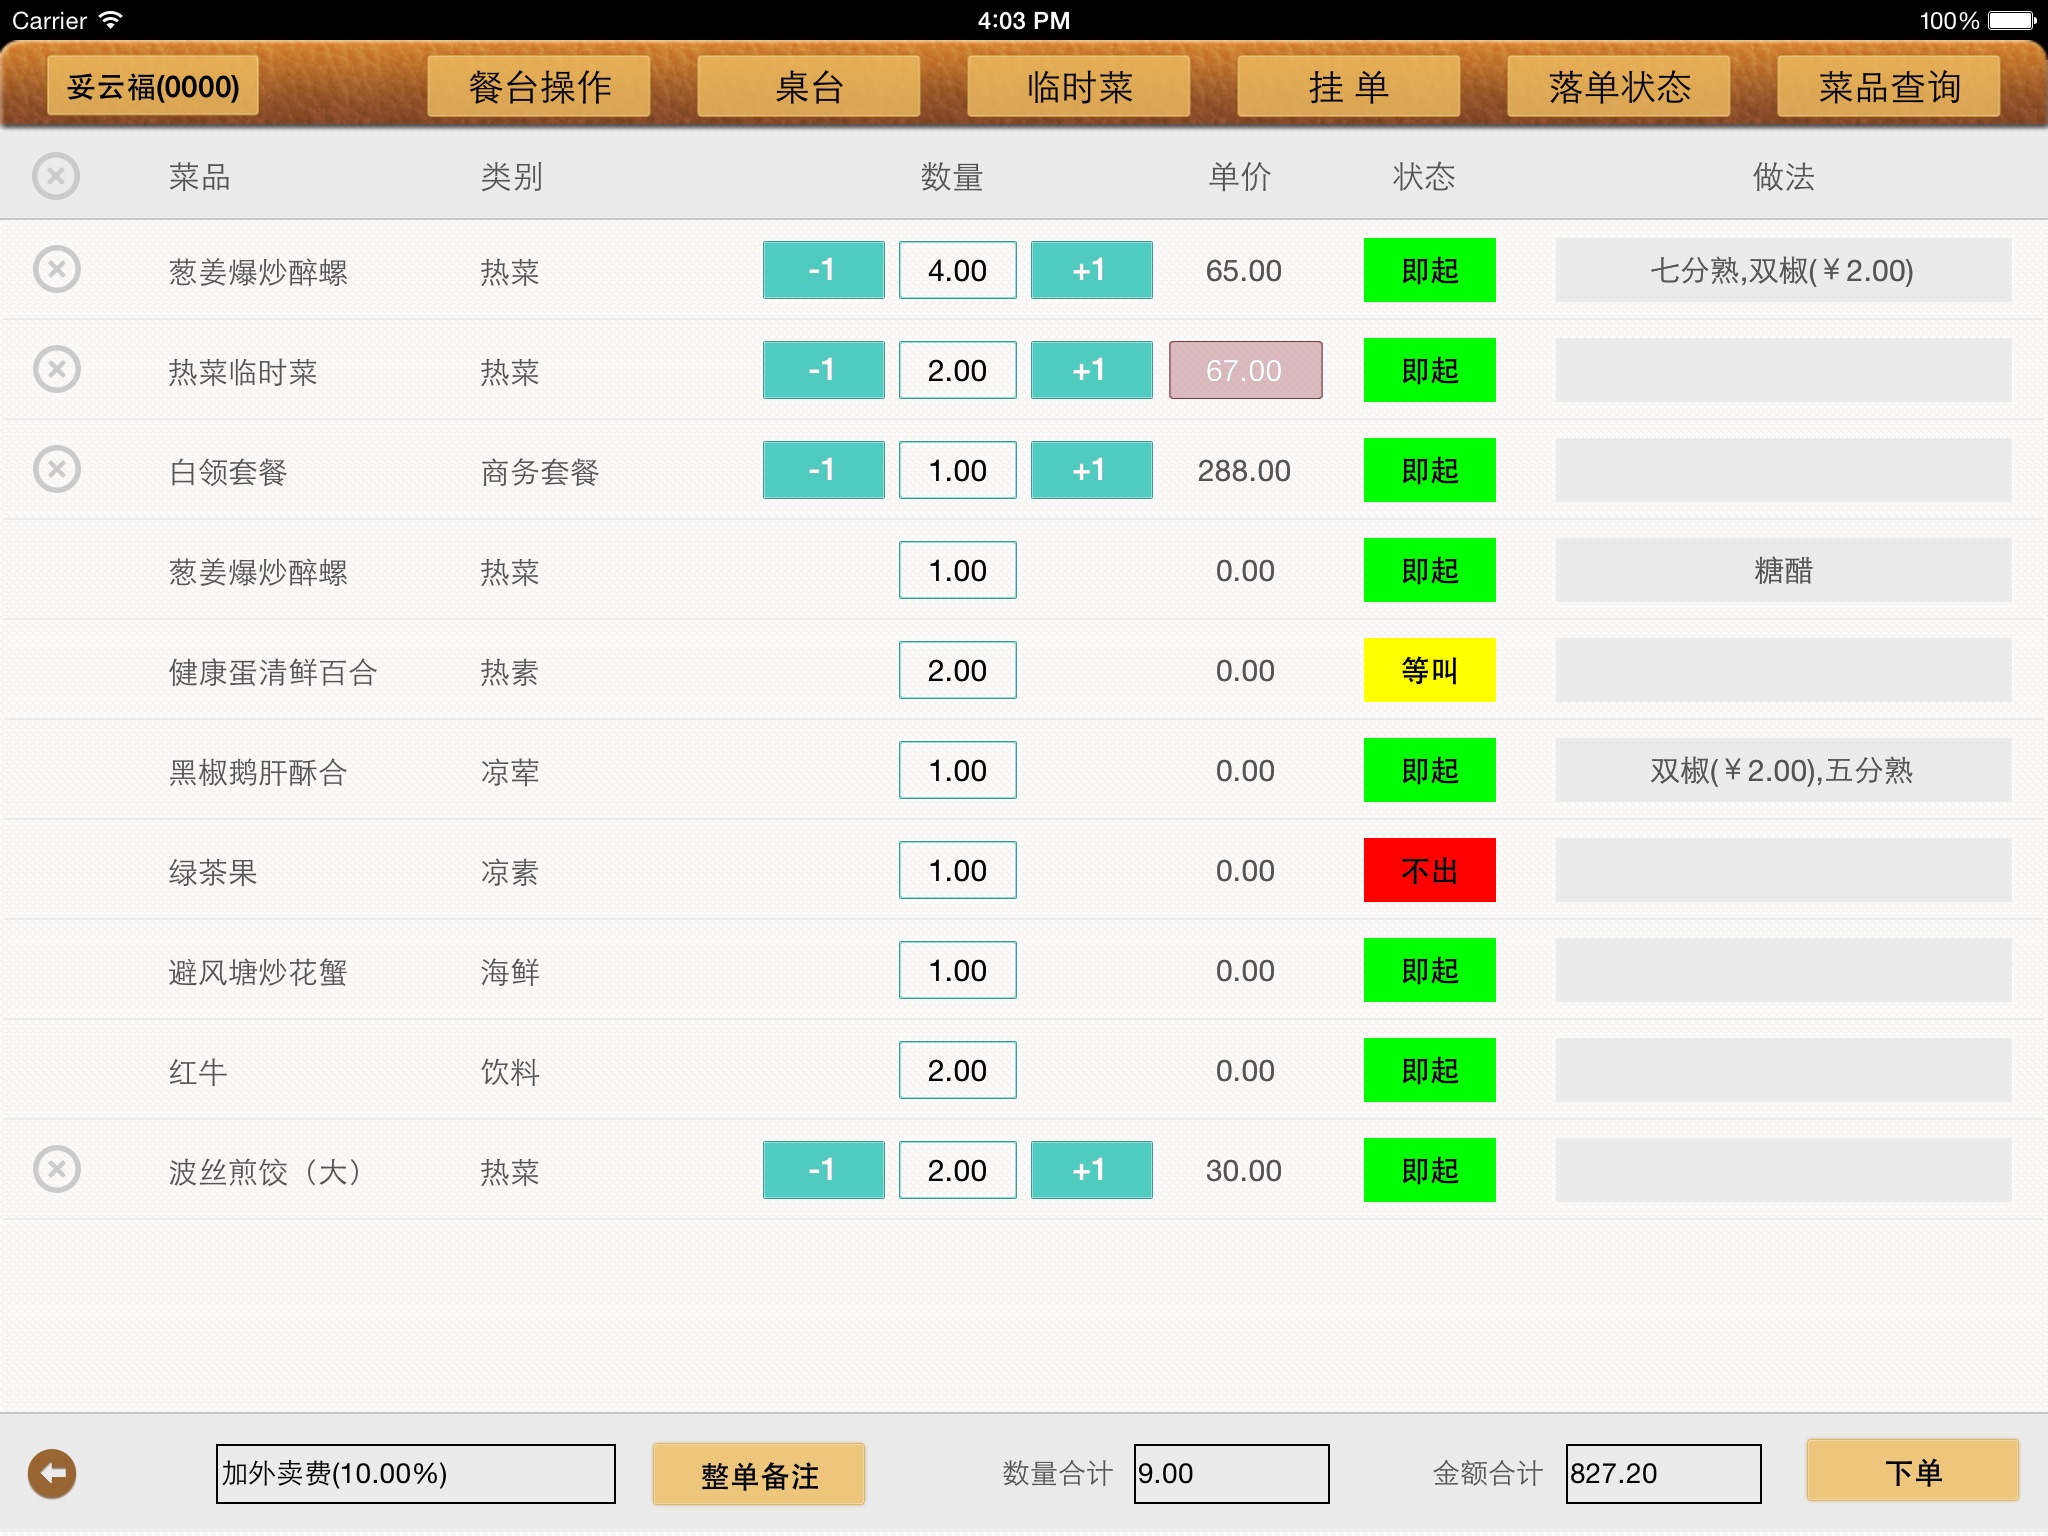Remove 白领套餐 row with X icon
Screen dimensions: 2048x1536
pyautogui.click(x=56, y=470)
